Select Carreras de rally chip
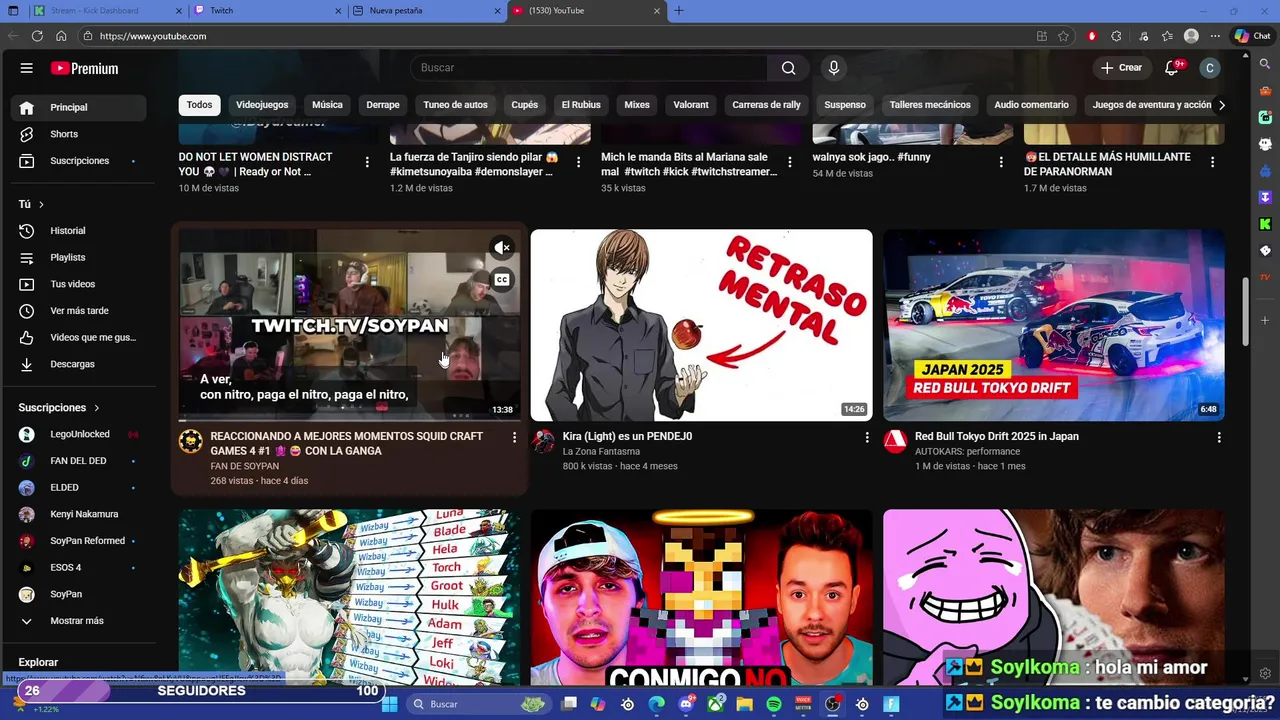 766,105
